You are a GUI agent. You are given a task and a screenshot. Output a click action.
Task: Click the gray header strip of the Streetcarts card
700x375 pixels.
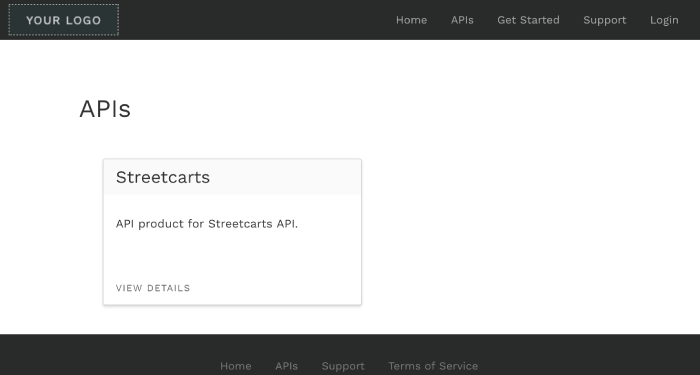click(x=286, y=177)
